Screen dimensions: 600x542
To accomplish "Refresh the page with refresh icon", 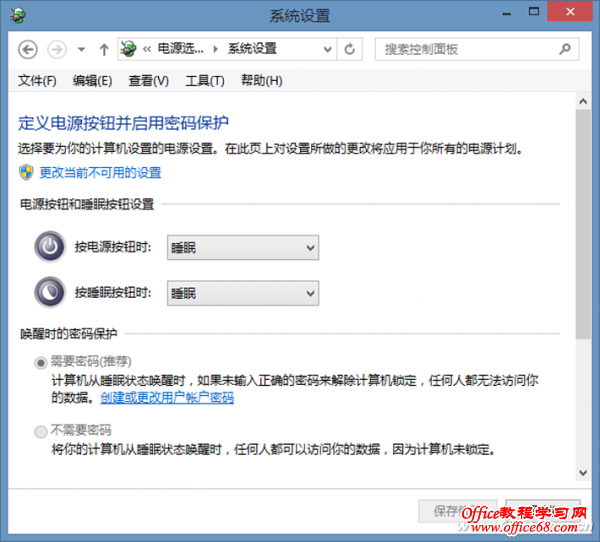I will point(349,49).
